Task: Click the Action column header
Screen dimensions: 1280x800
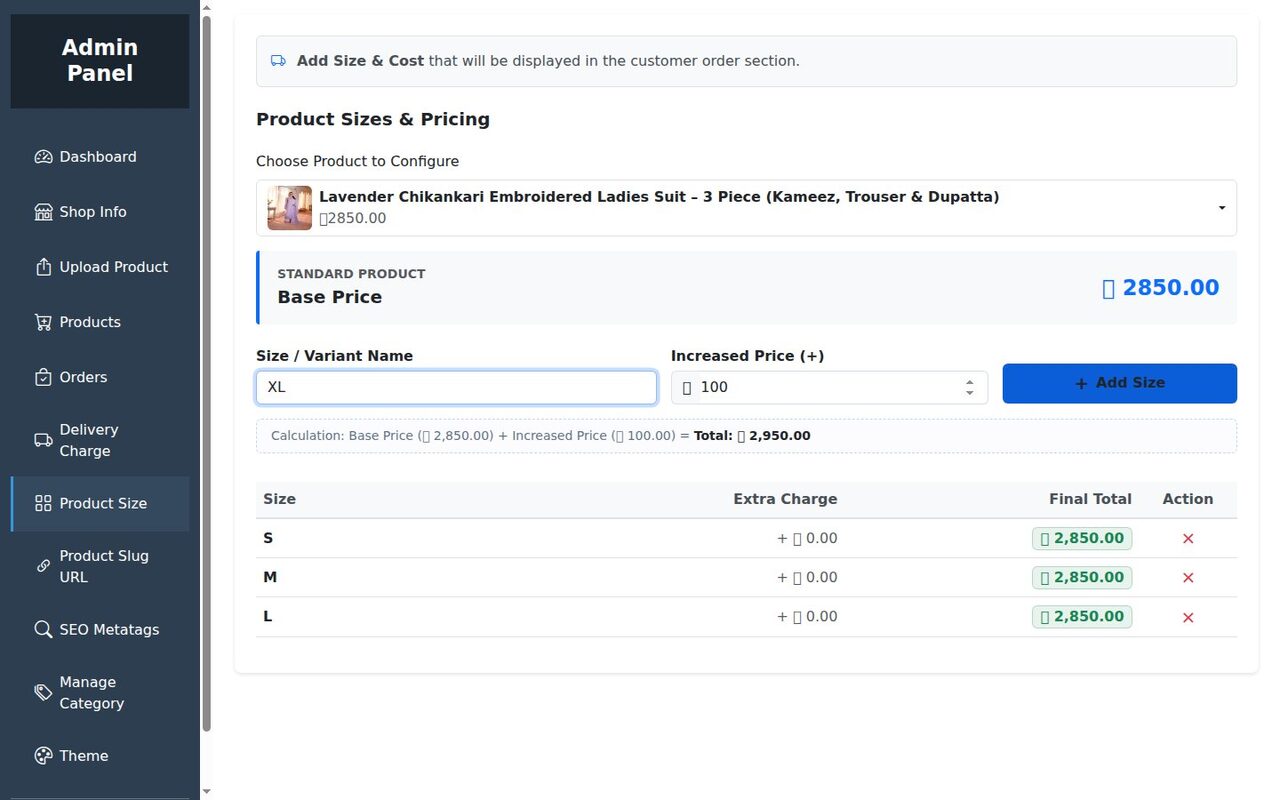Action: tap(1188, 499)
